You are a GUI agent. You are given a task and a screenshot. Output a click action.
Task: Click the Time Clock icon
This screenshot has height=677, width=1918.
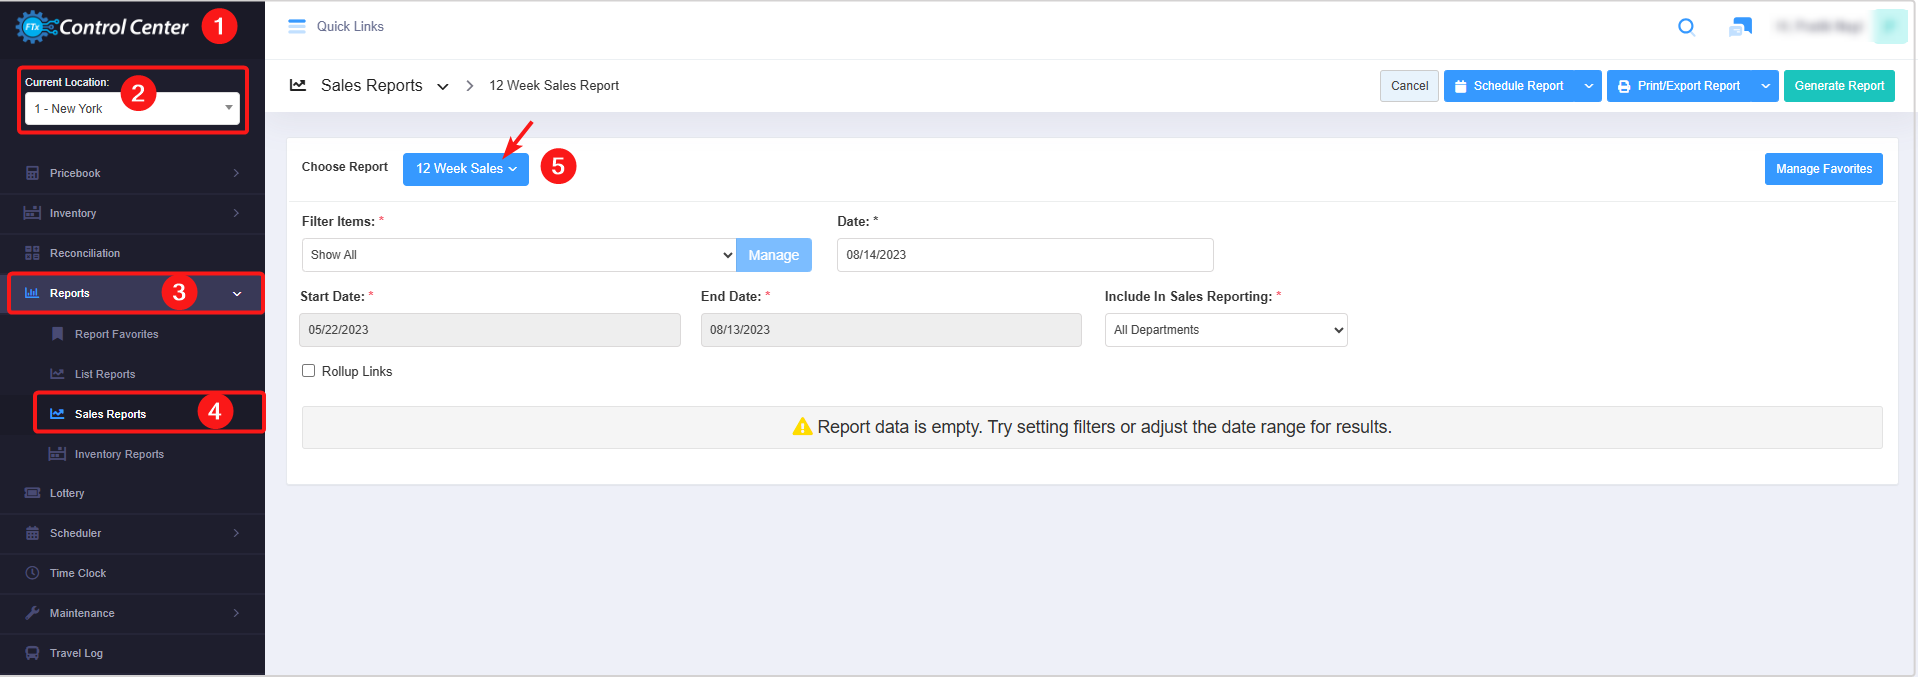[x=32, y=573]
